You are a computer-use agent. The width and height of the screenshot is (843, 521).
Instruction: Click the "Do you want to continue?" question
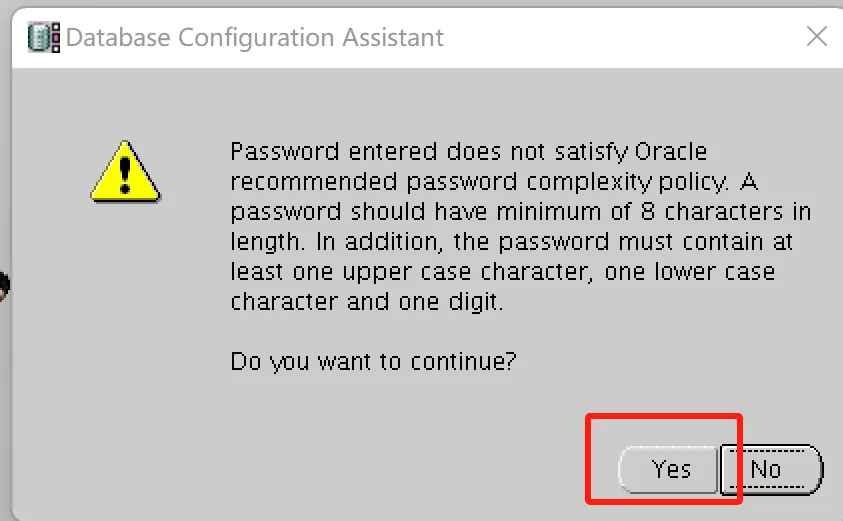click(373, 360)
